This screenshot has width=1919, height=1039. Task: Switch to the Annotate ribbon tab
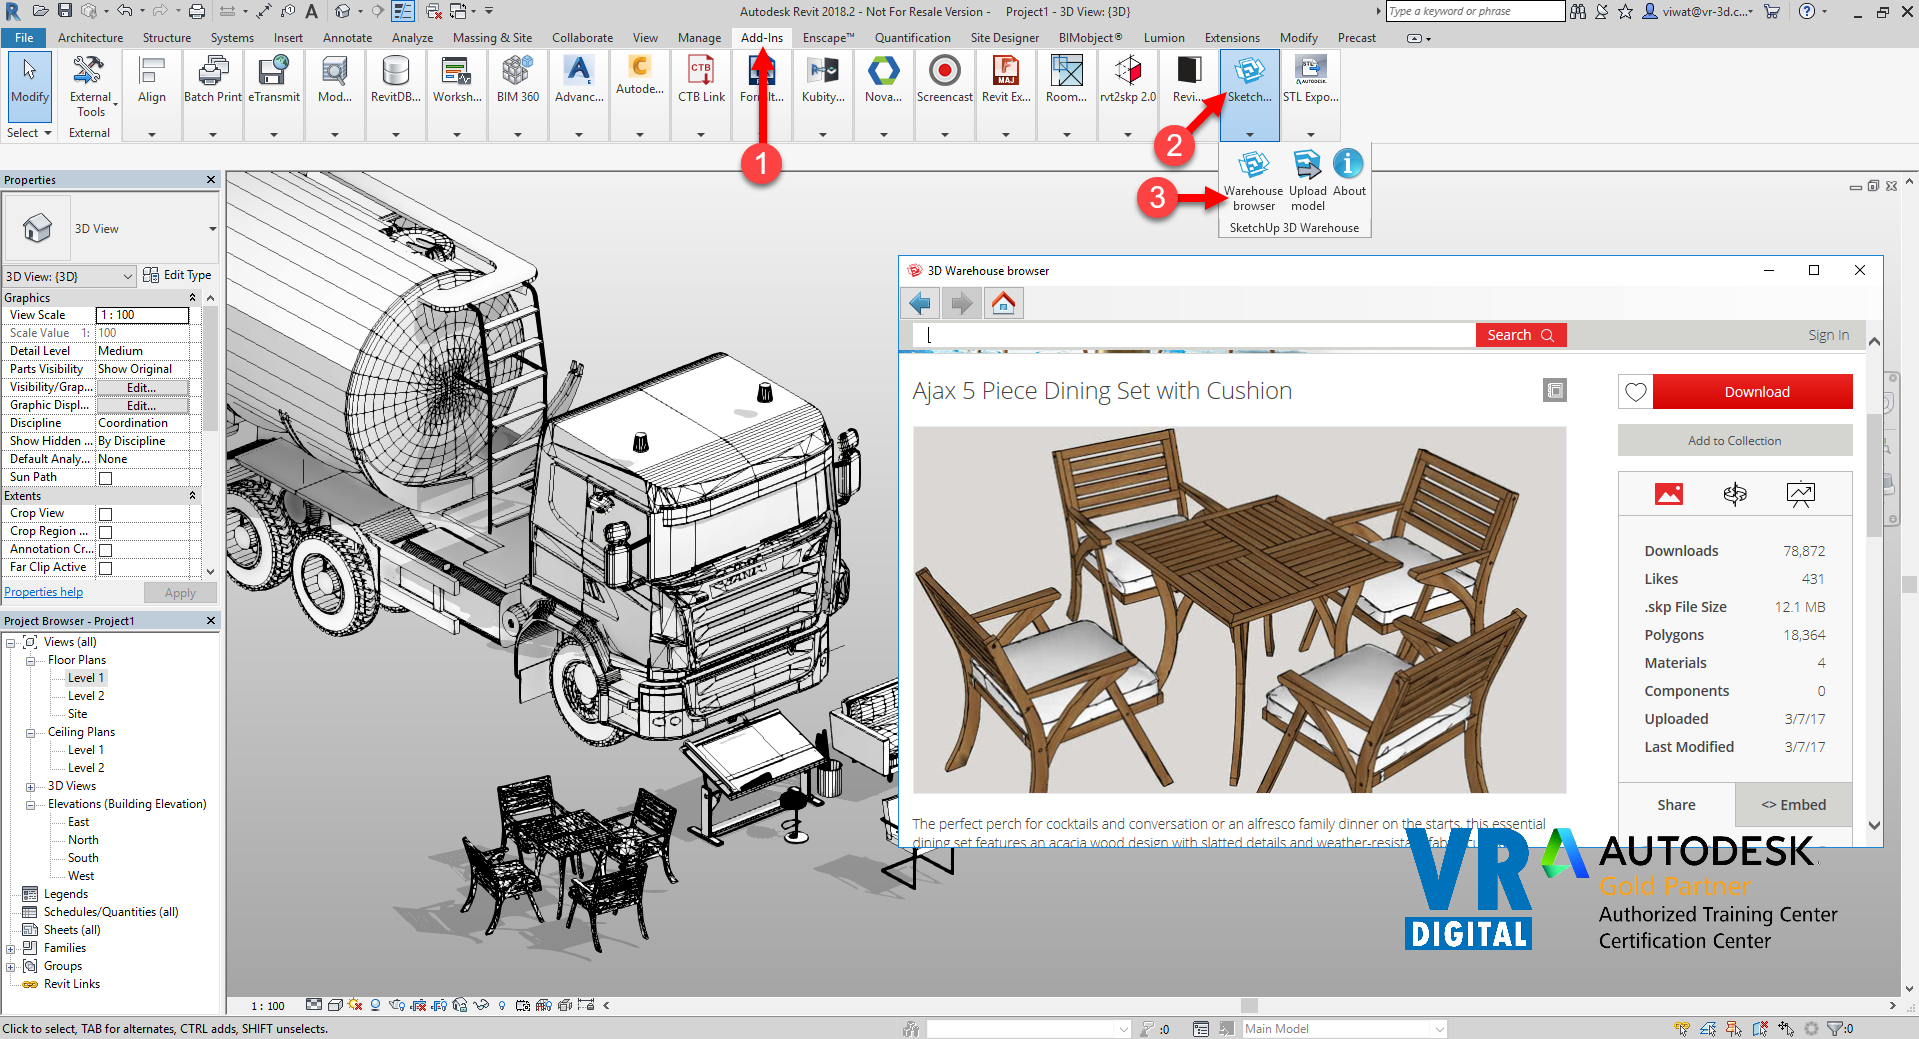[x=347, y=38]
